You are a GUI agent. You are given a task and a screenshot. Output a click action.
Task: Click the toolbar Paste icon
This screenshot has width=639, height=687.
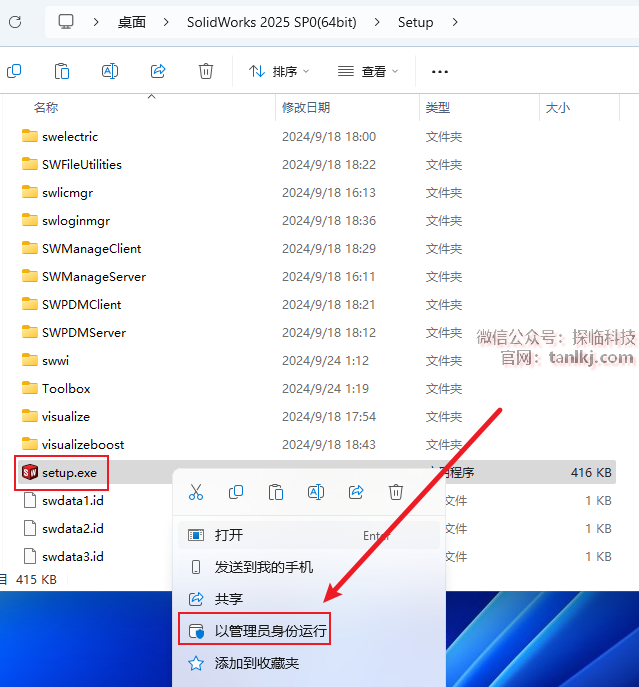[62, 71]
